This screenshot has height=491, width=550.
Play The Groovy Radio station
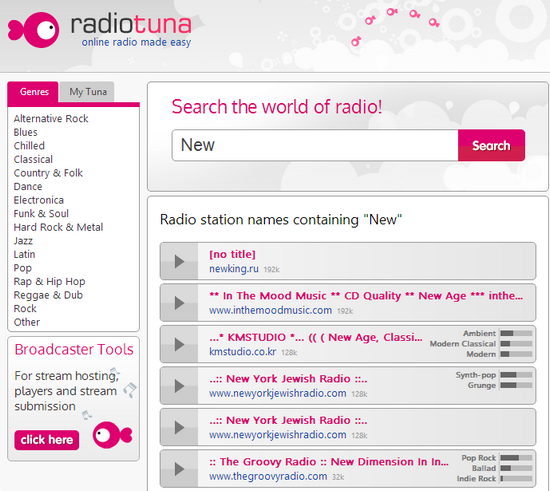coord(179,469)
